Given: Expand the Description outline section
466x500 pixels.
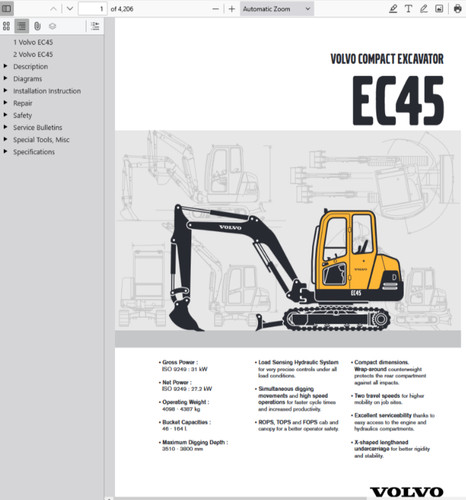Looking at the screenshot, I should click(x=5, y=66).
